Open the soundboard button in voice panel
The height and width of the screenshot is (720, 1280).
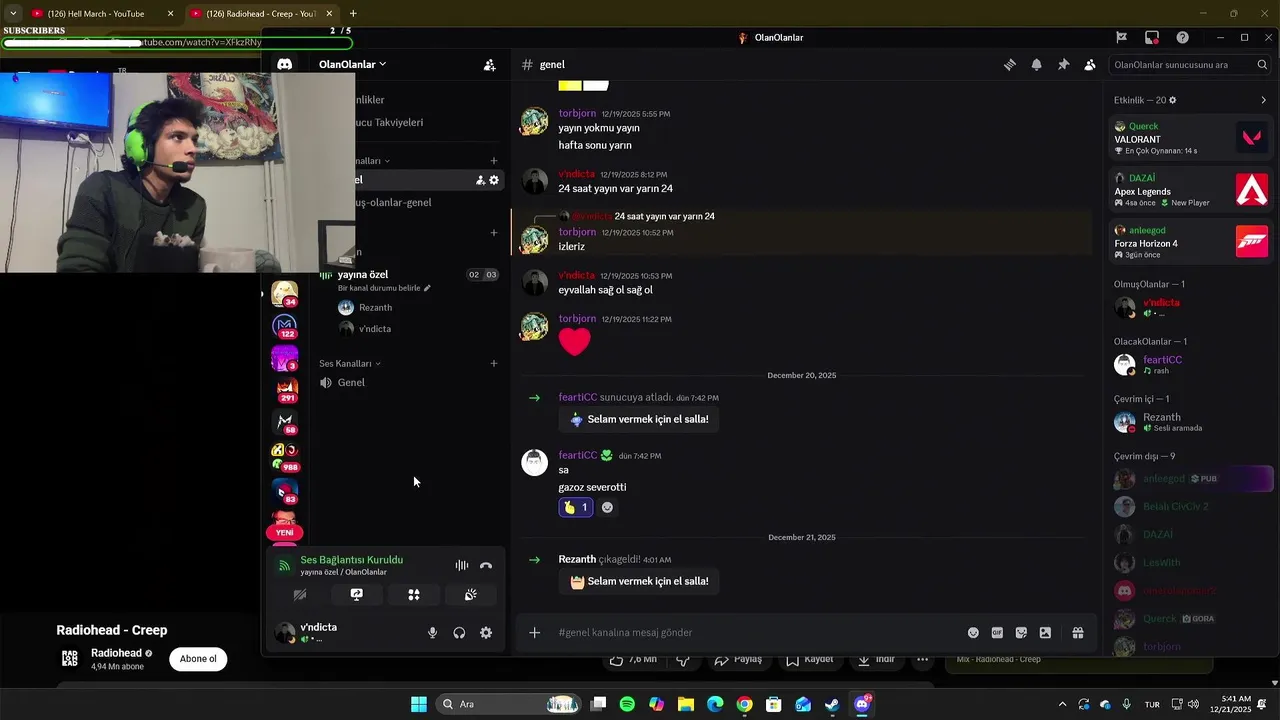pos(470,595)
